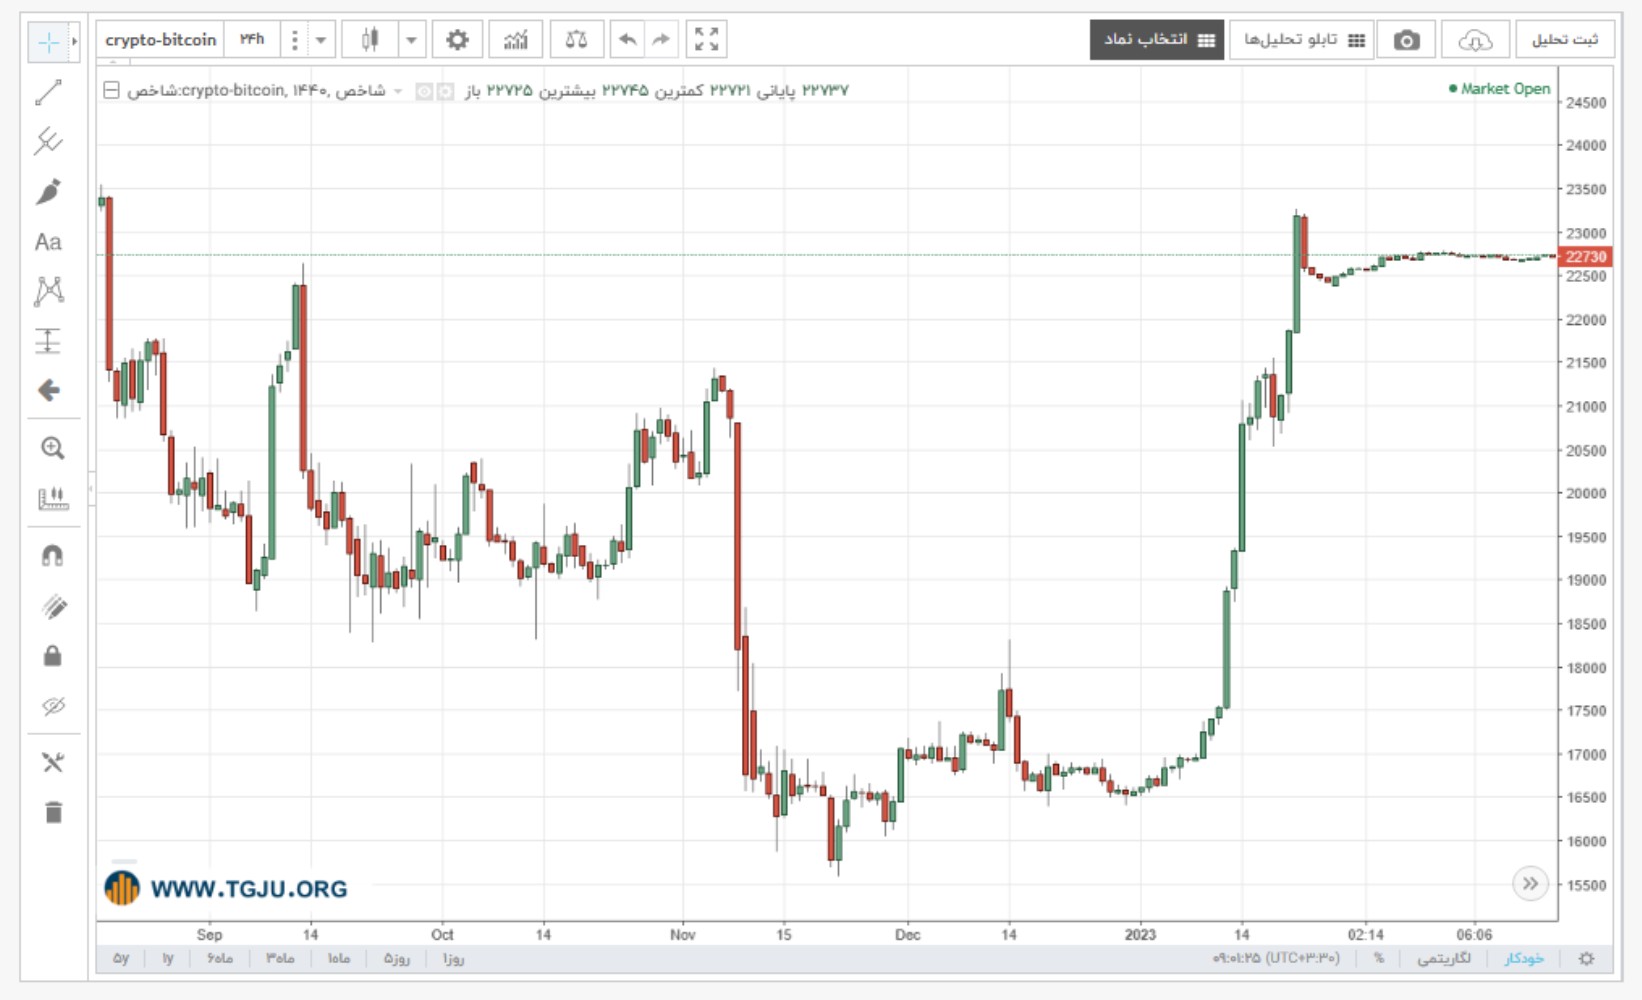
Task: Open the timezone menu showing UTC+۳:۳۰
Action: point(1276,958)
